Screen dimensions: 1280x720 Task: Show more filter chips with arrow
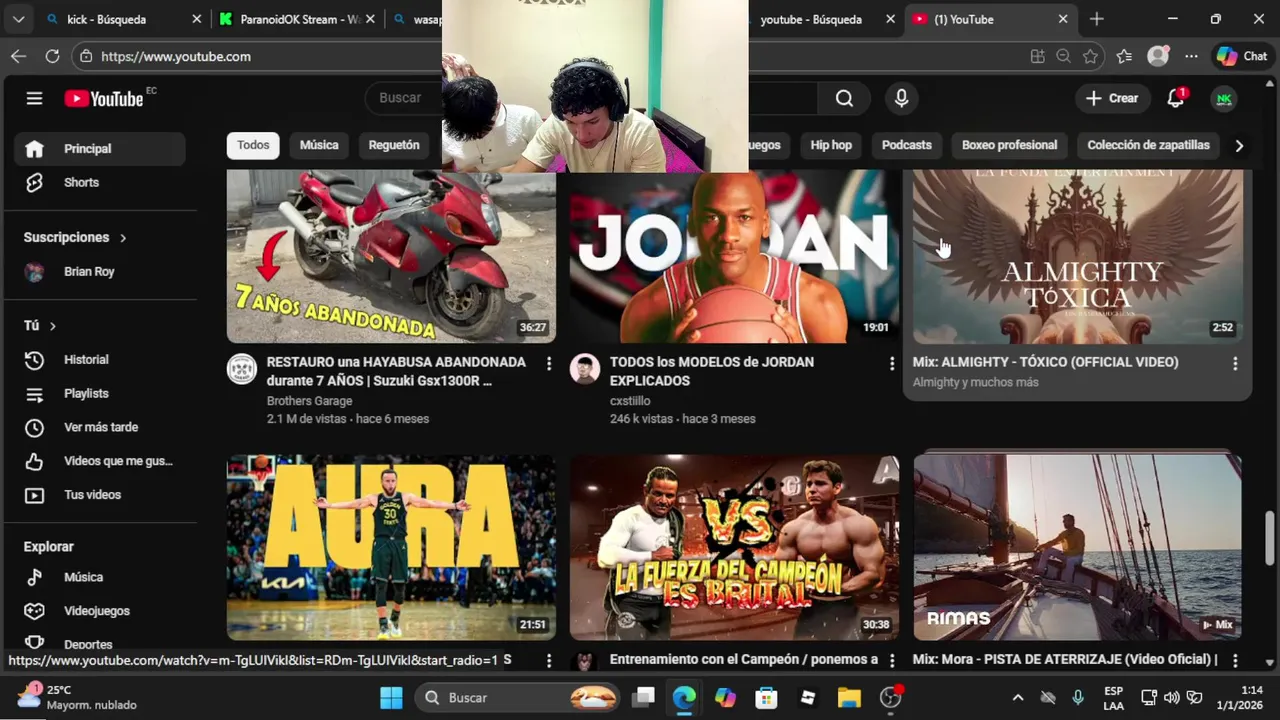[1239, 145]
